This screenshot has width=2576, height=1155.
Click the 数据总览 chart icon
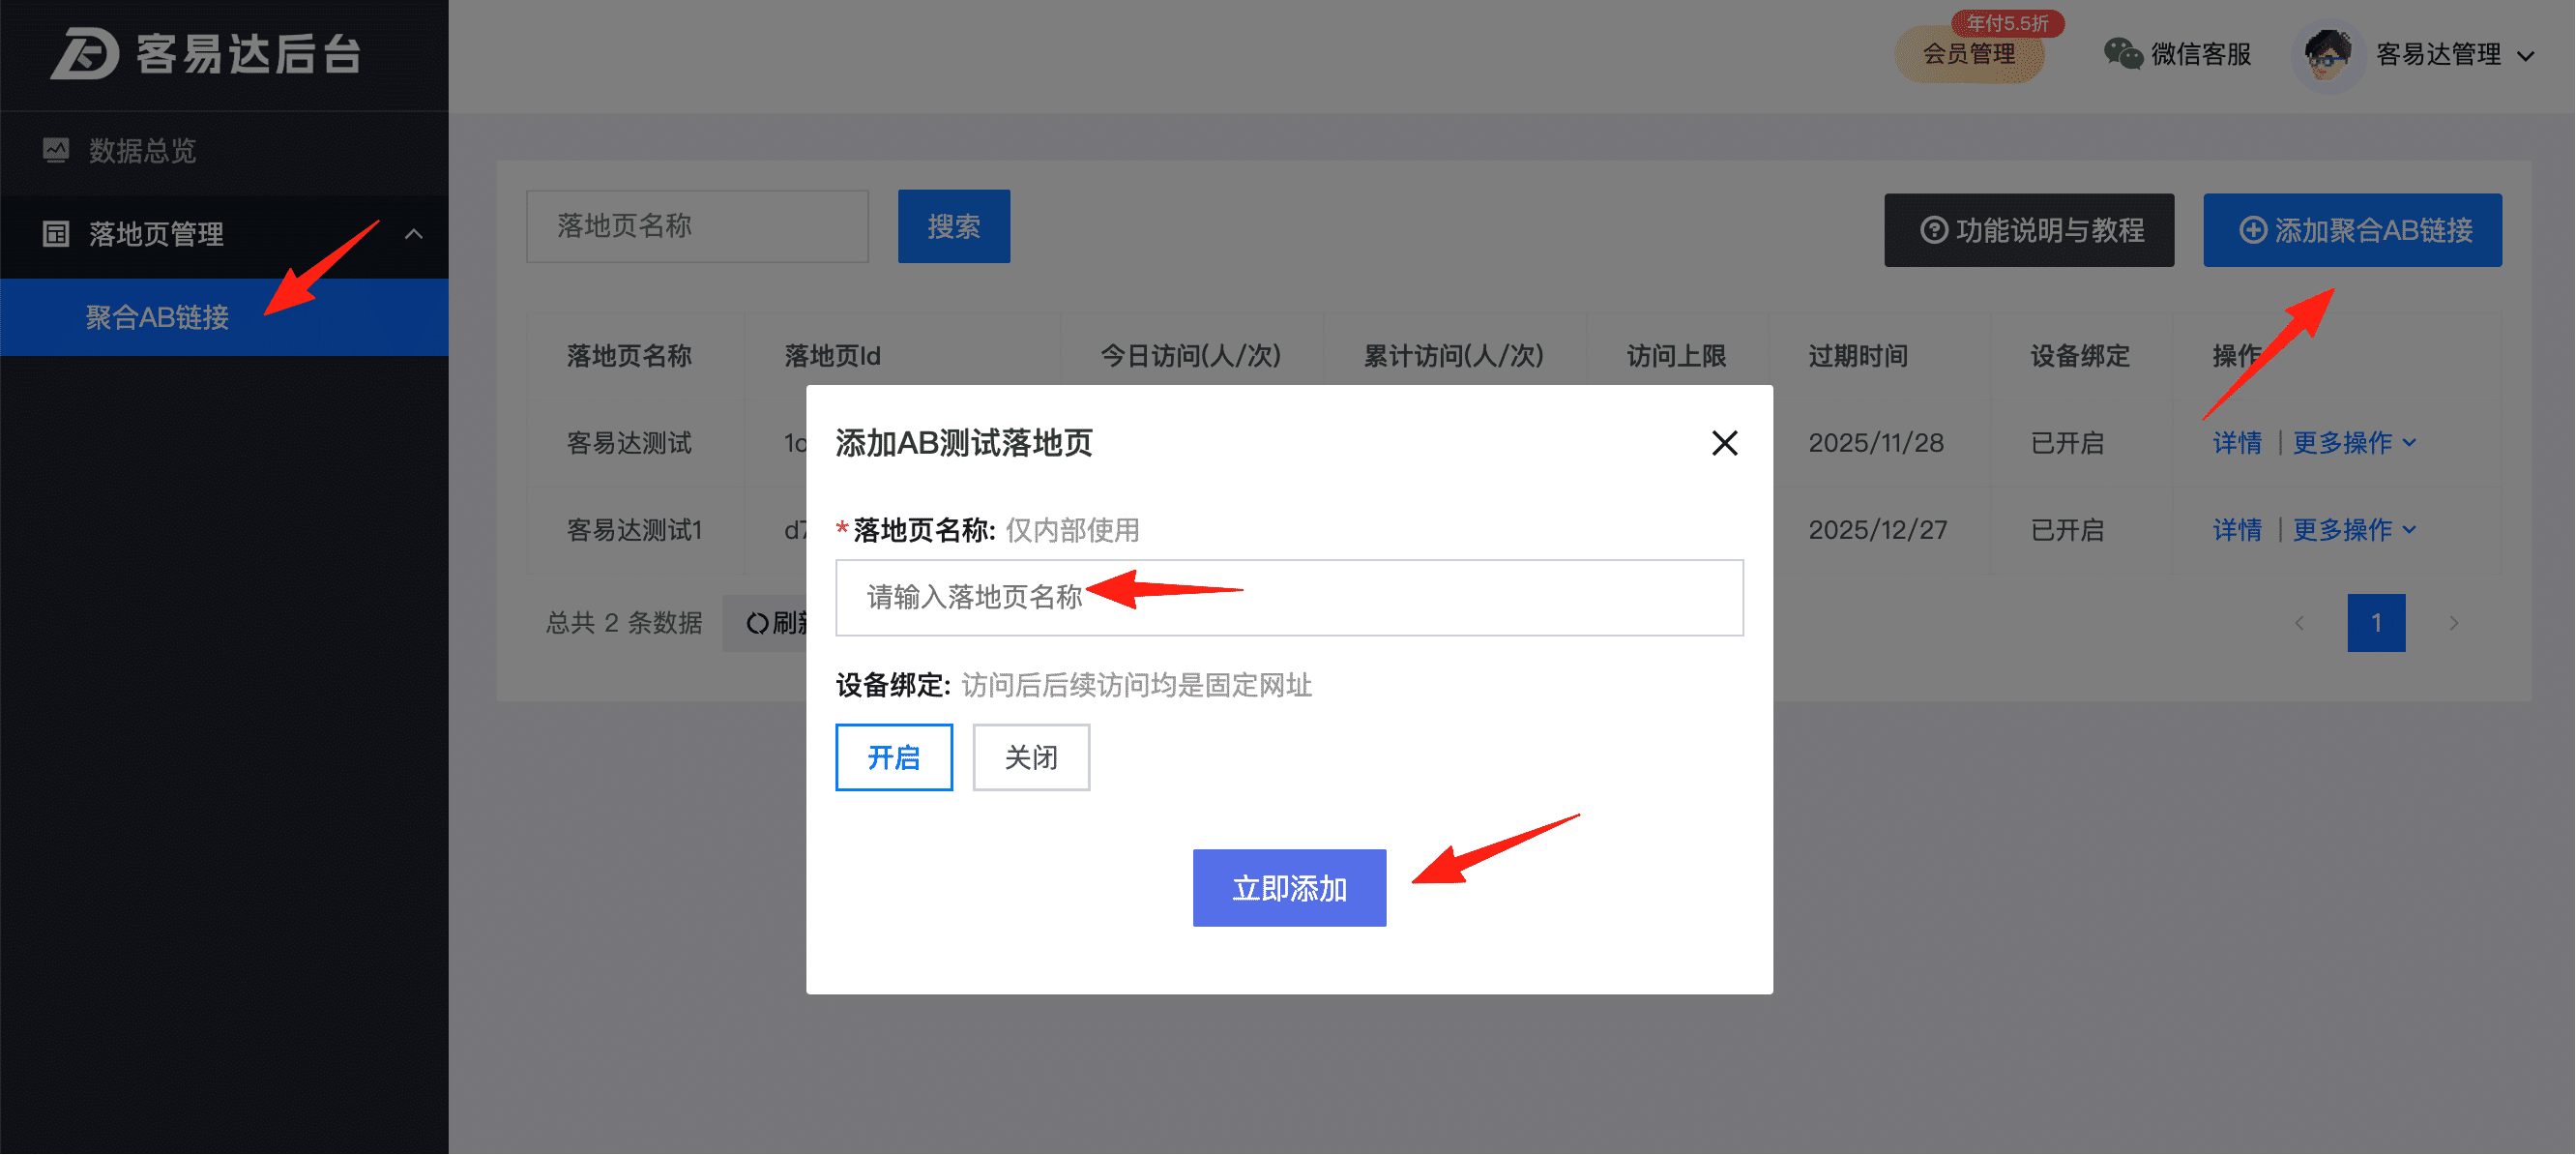pos(56,151)
